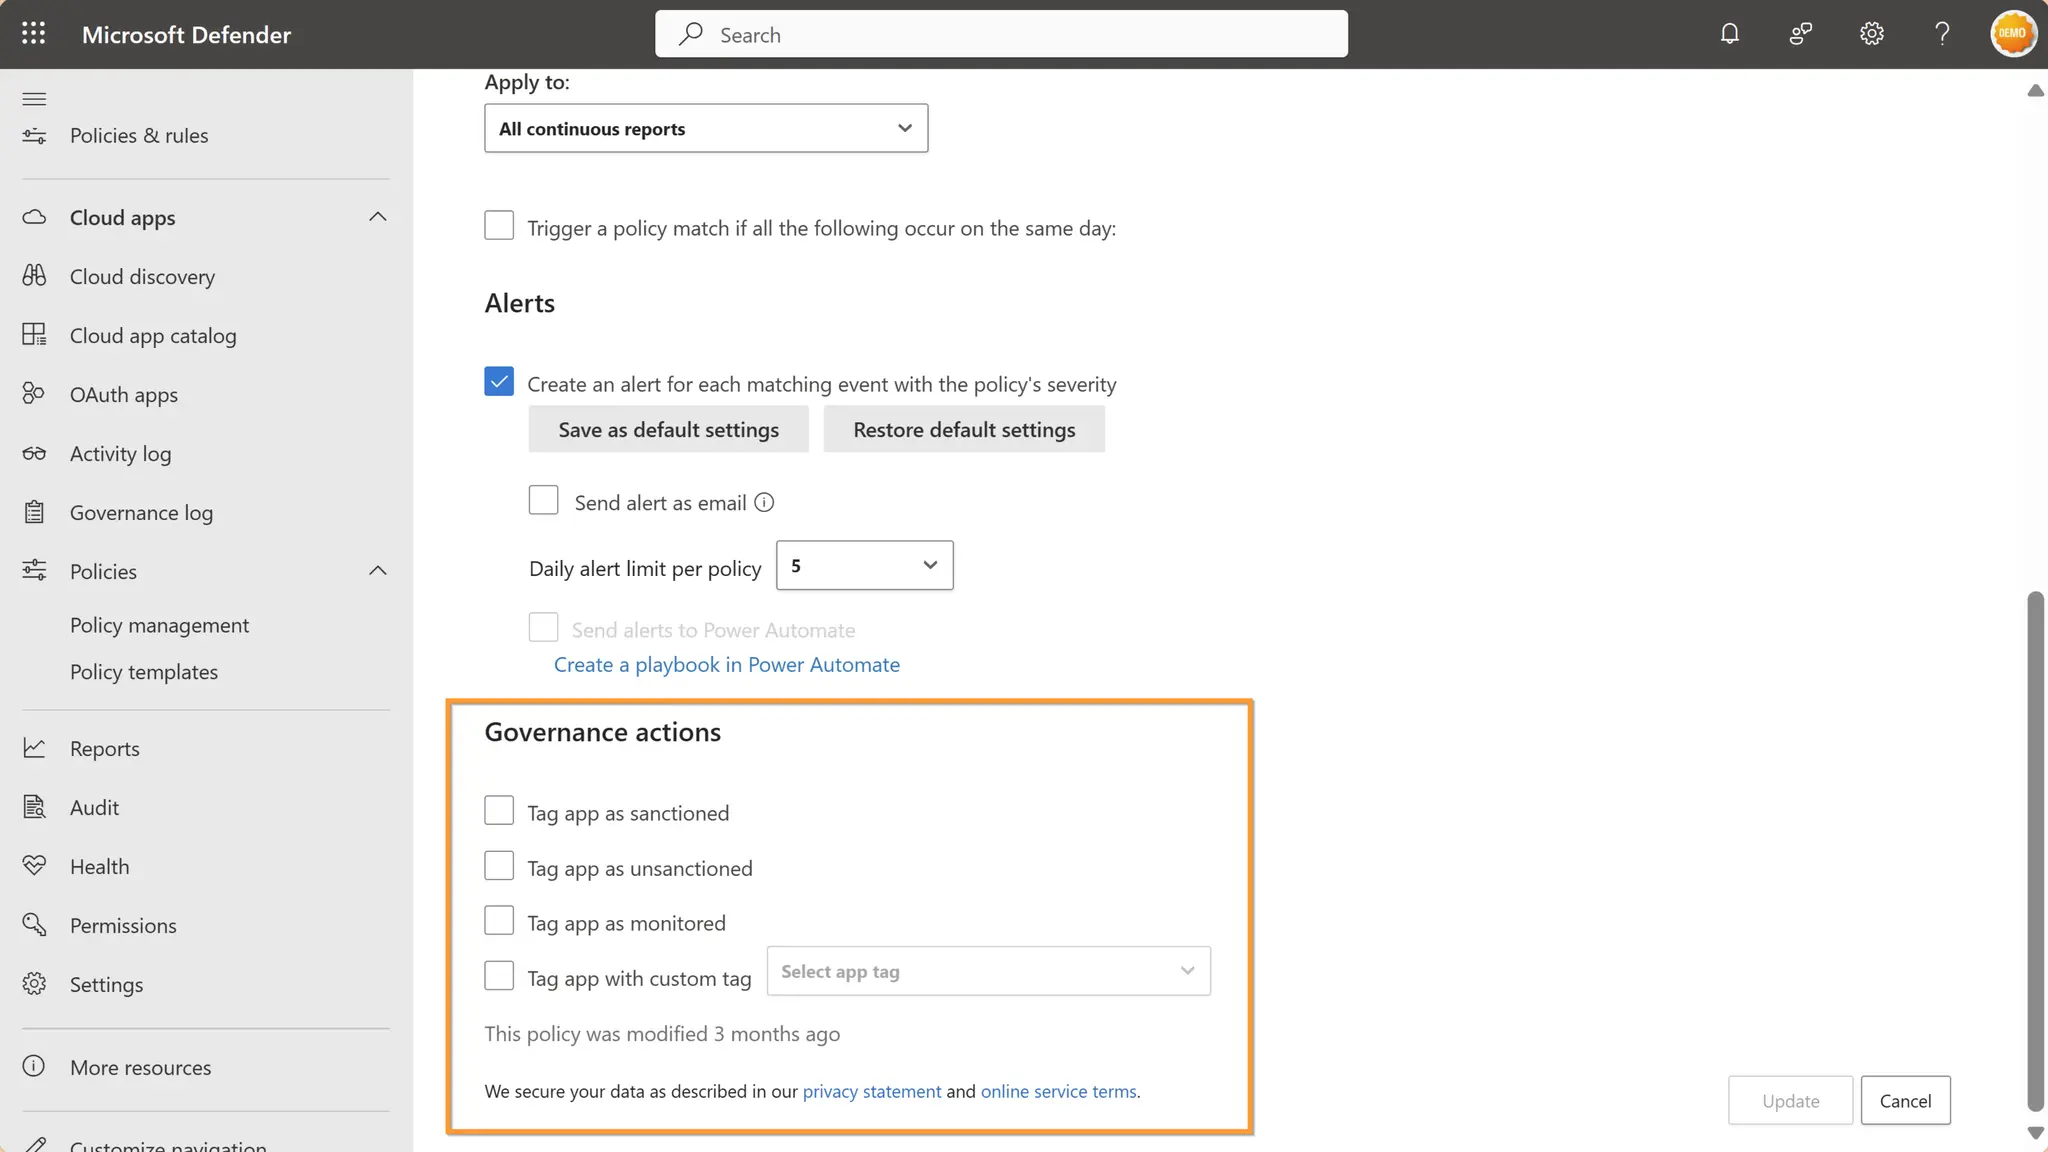Click the help question mark icon
The width and height of the screenshot is (2048, 1152).
[x=1941, y=34]
